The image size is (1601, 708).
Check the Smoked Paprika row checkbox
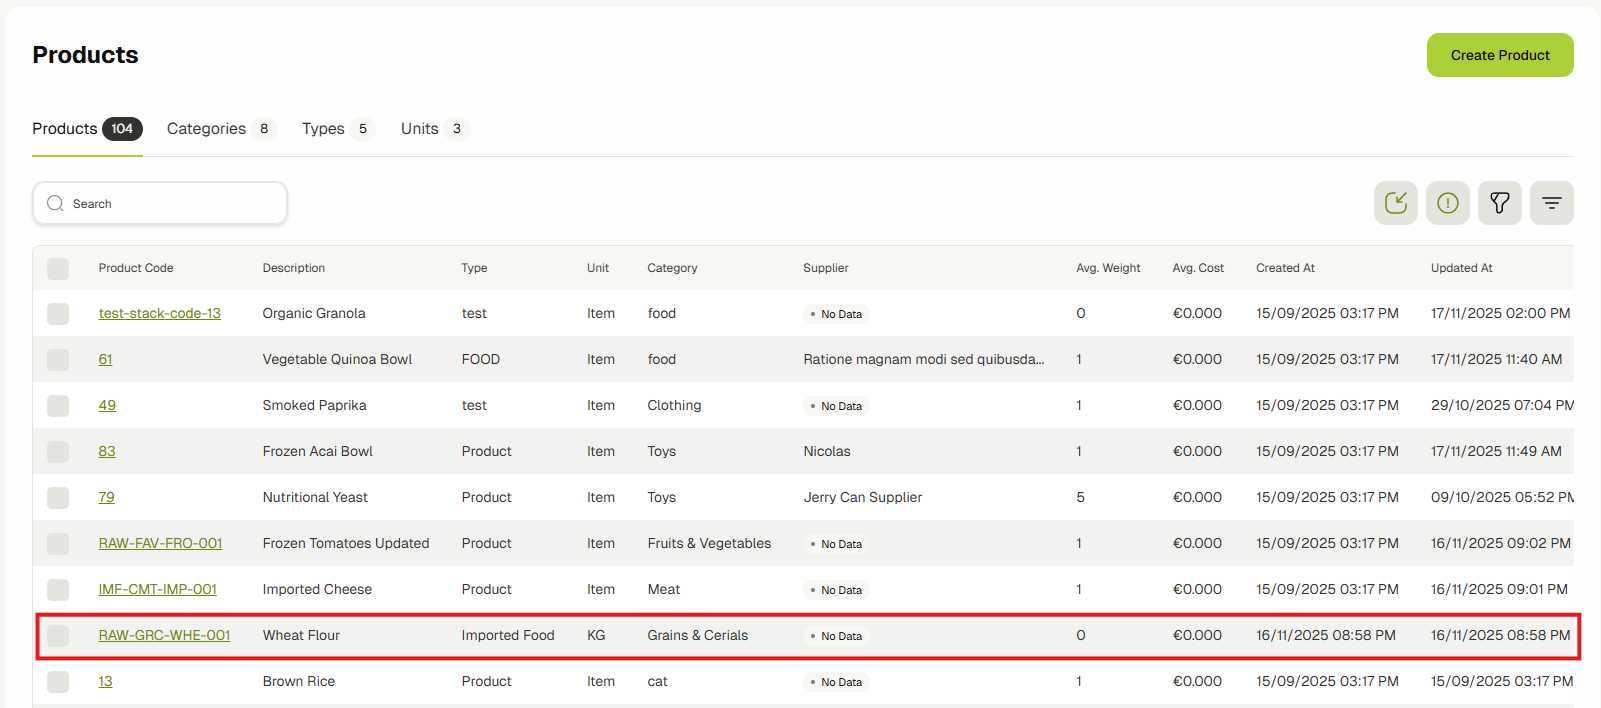(x=58, y=406)
